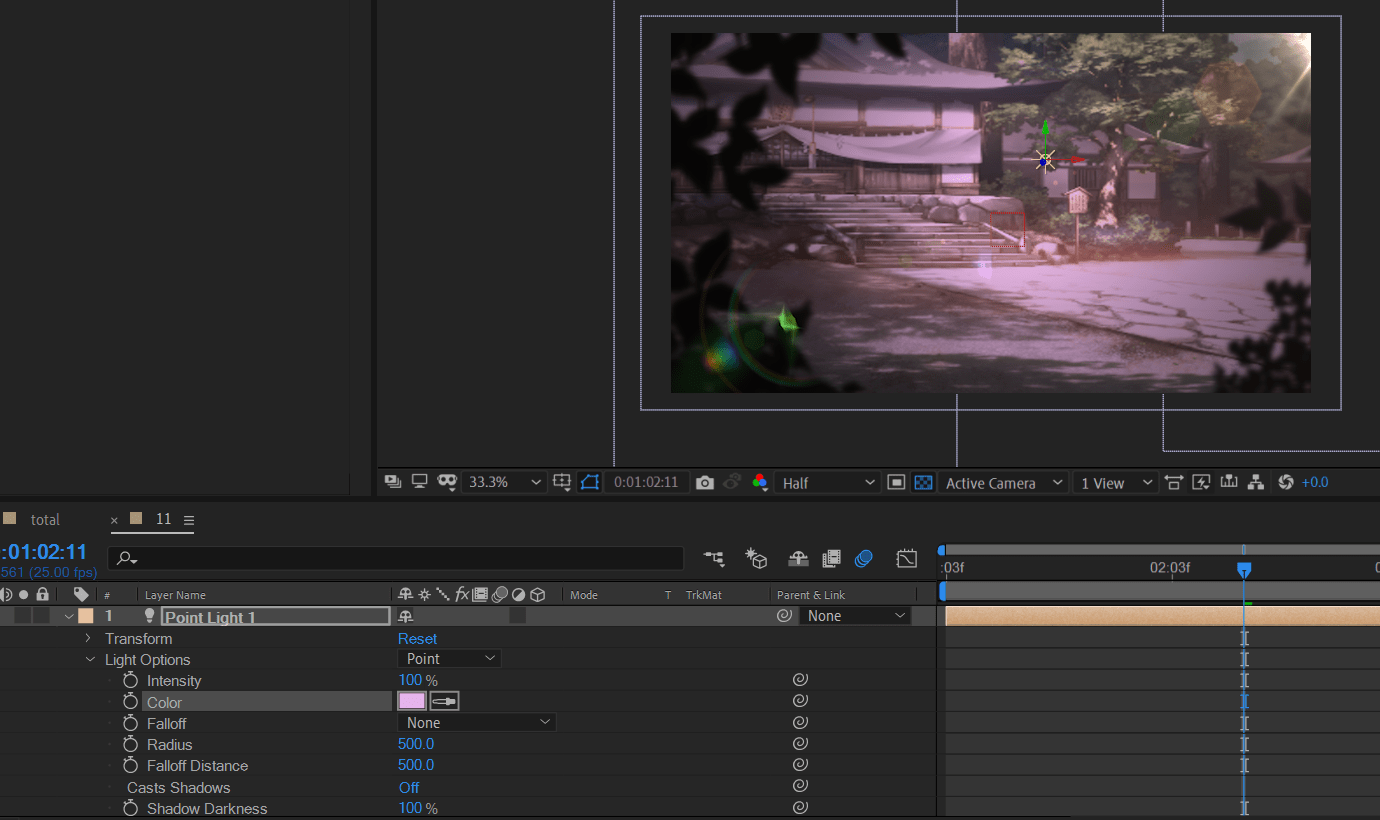Take a snapshot with camera icon
The height and width of the screenshot is (820, 1380).
tap(705, 482)
